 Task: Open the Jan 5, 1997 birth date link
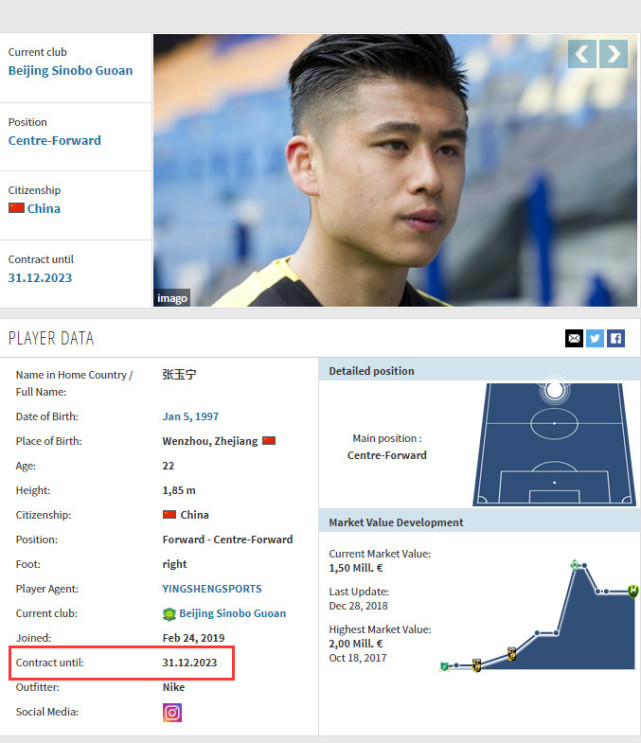[190, 417]
